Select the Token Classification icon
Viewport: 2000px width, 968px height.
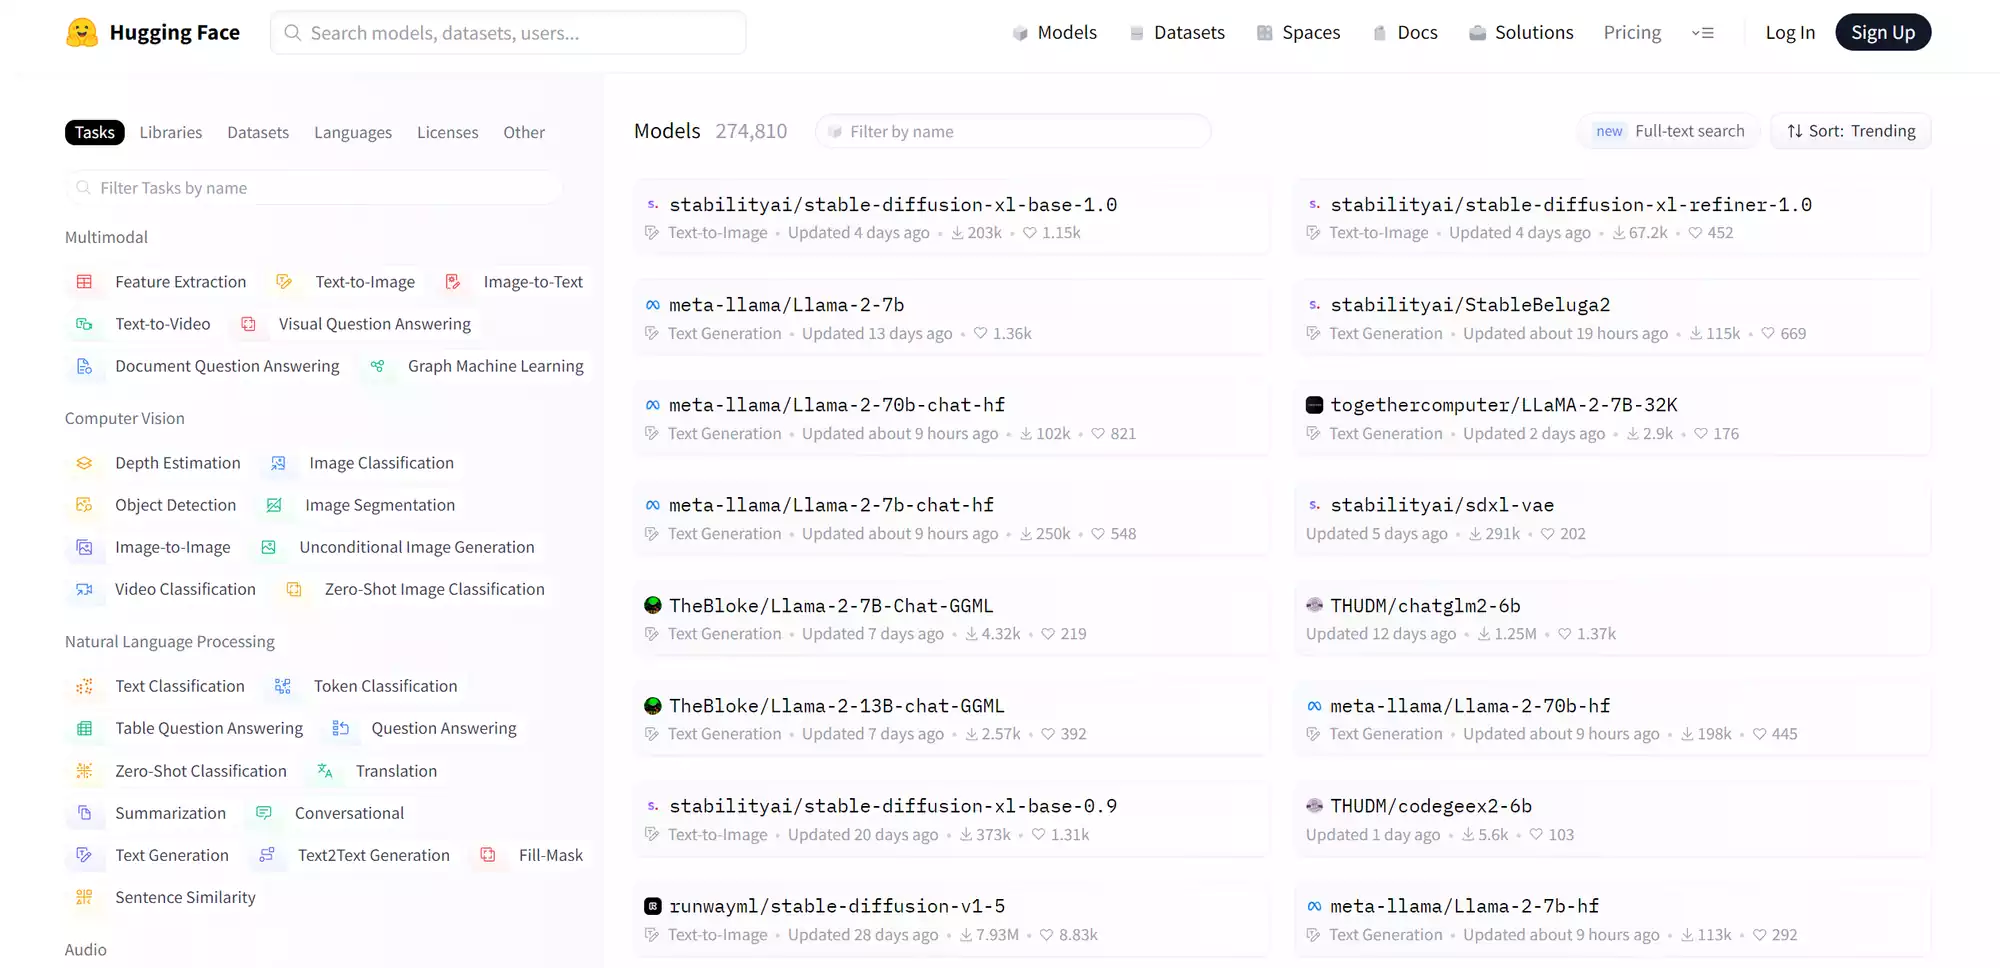tap(283, 686)
